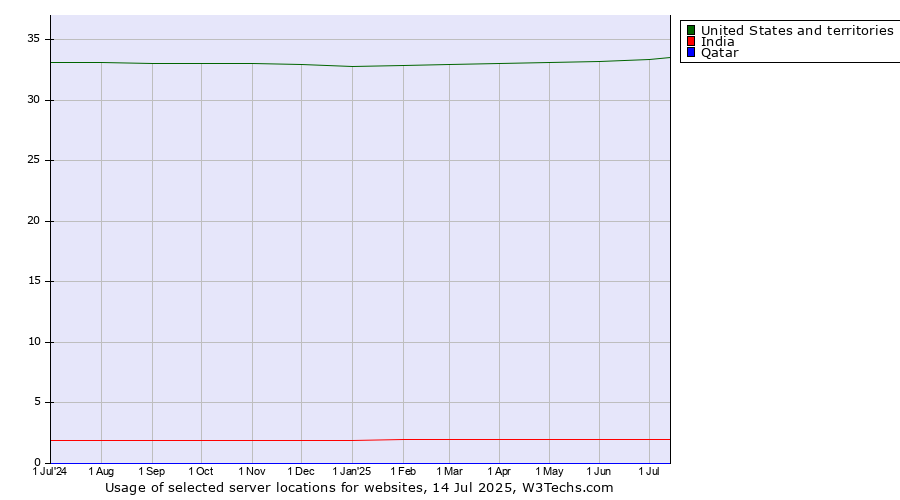Click the red India legend swatch
Screen dimensions: 900x500
pyautogui.click(x=691, y=41)
